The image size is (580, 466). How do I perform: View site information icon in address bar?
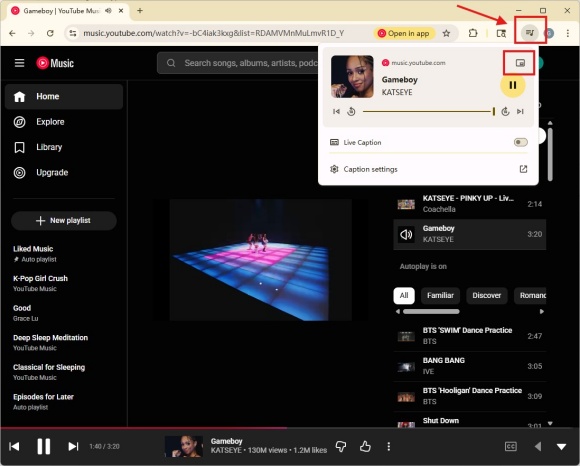[73, 33]
